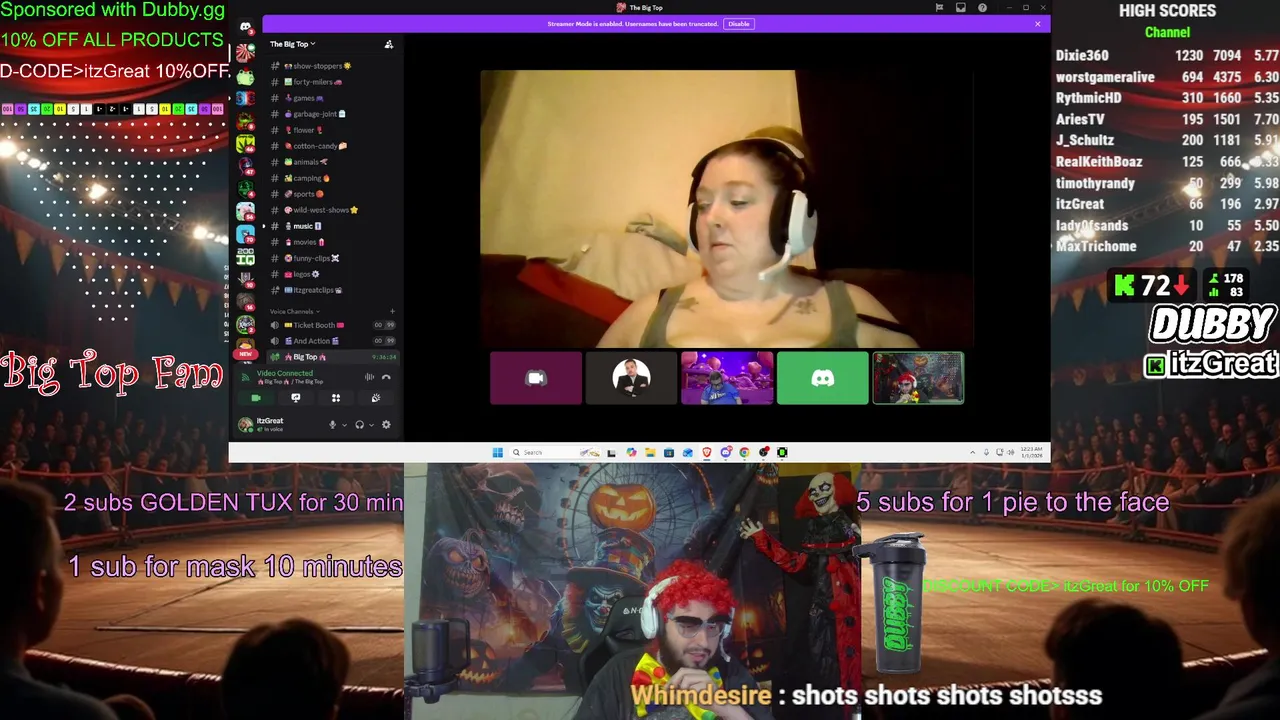1280x720 pixels.
Task: Click the taskbar Search box
Action: [x=553, y=452]
